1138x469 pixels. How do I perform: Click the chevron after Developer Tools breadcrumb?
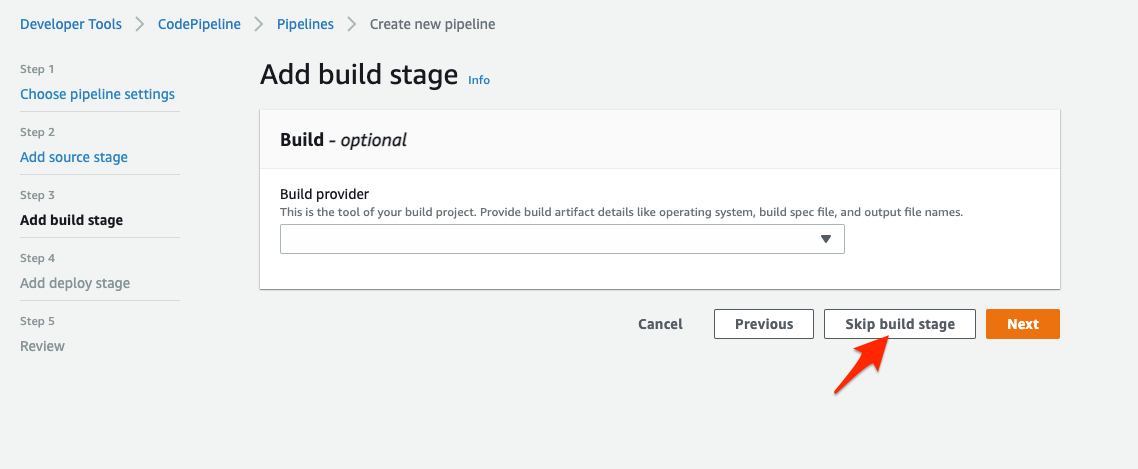140,24
